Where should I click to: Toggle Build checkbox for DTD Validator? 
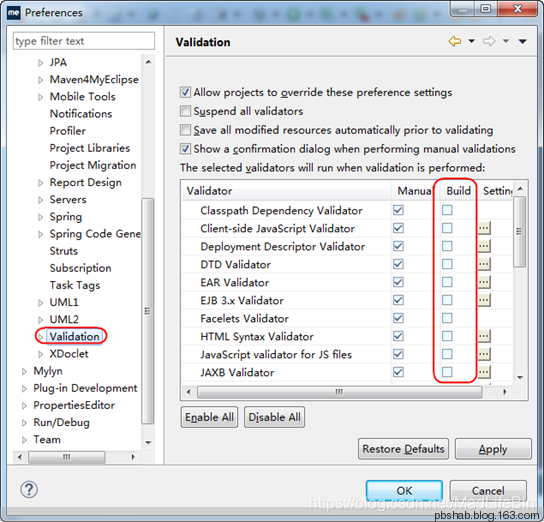[447, 264]
